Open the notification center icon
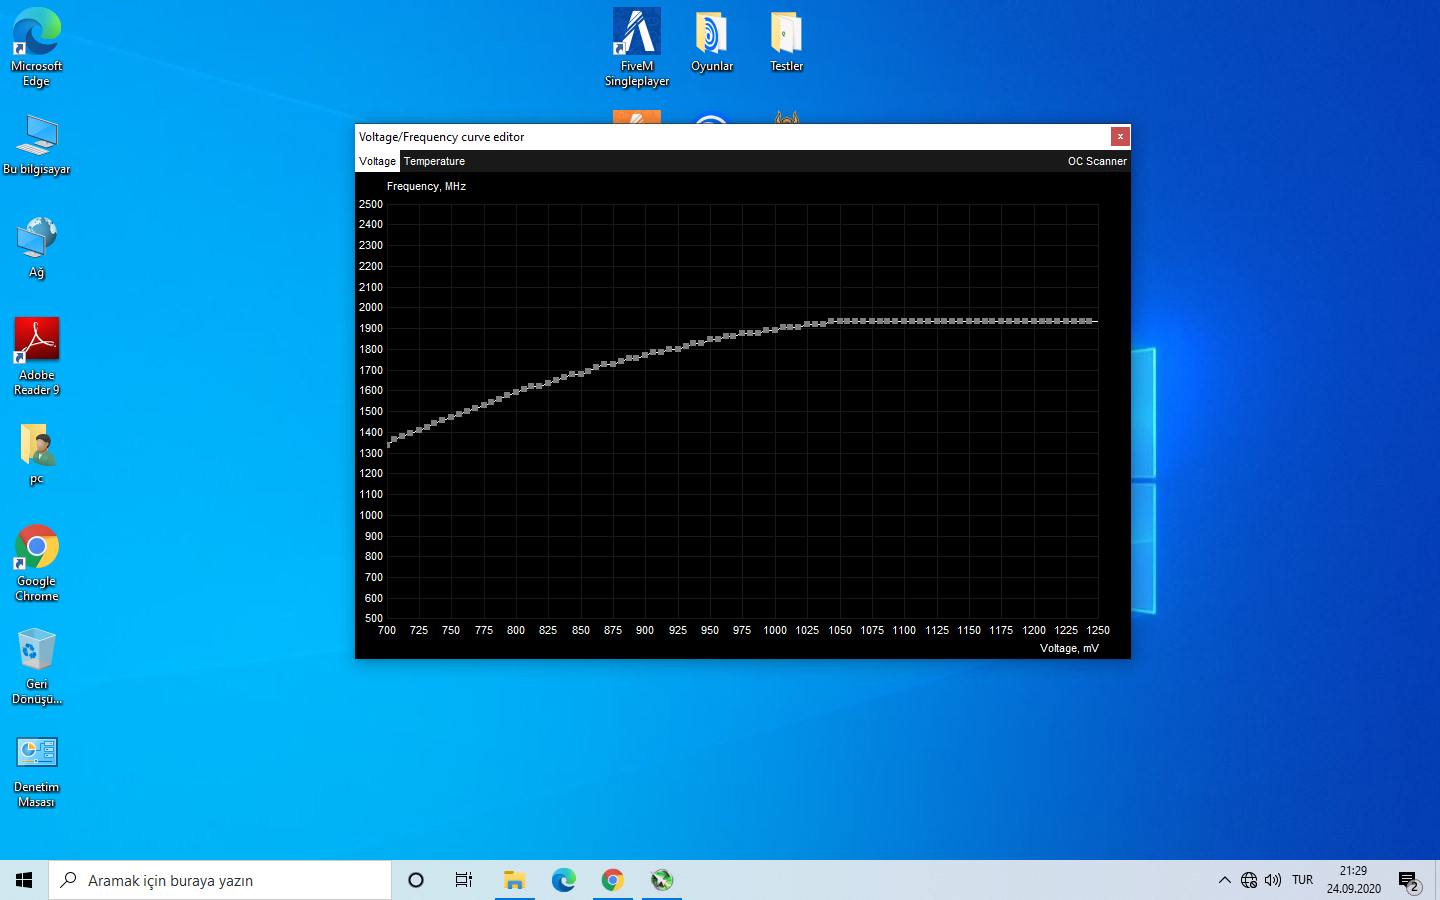This screenshot has width=1440, height=900. (1410, 881)
